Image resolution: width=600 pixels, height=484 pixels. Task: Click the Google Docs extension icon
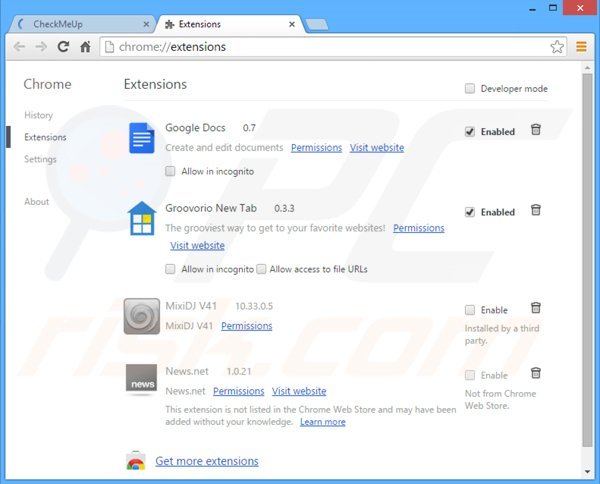pos(142,138)
